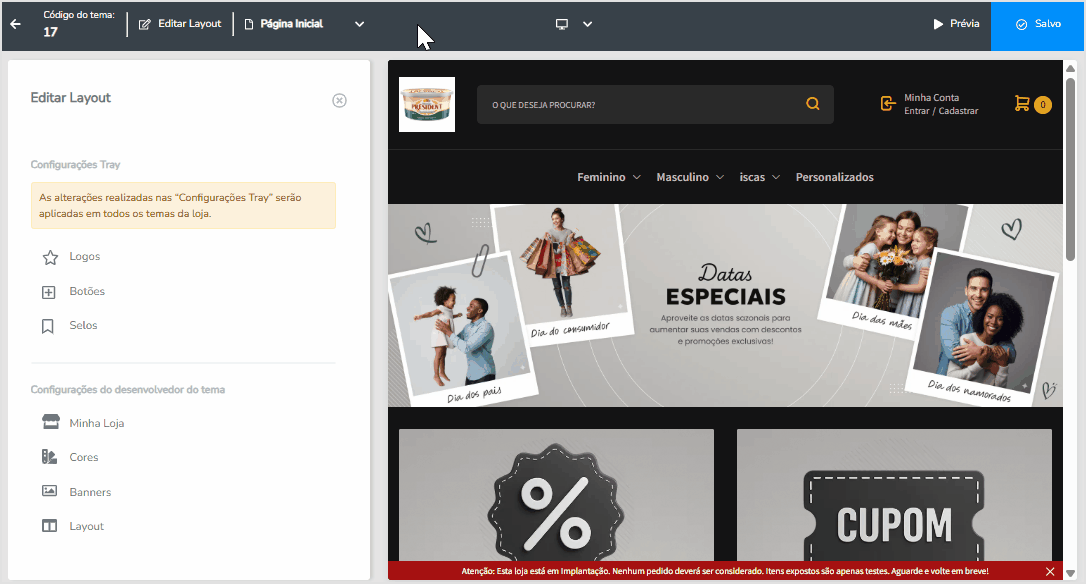Open the Personalizados menu item
Viewport: 1086px width, 584px height.
(x=835, y=177)
